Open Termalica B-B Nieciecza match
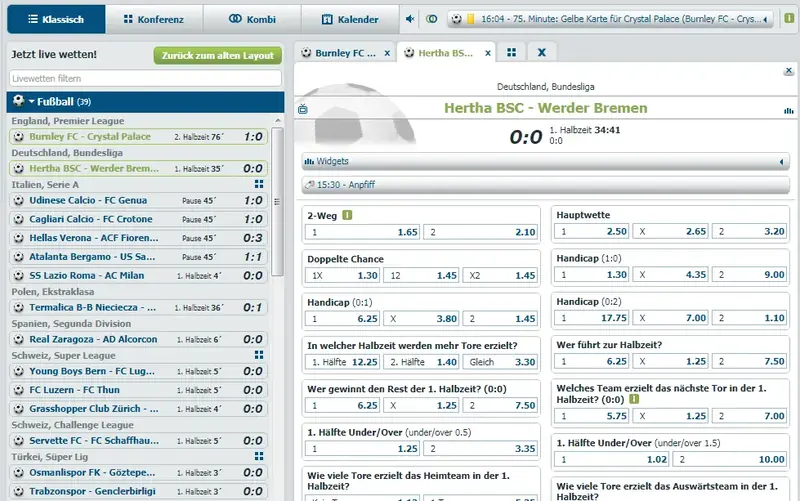The height and width of the screenshot is (501, 800). pyautogui.click(x=138, y=308)
